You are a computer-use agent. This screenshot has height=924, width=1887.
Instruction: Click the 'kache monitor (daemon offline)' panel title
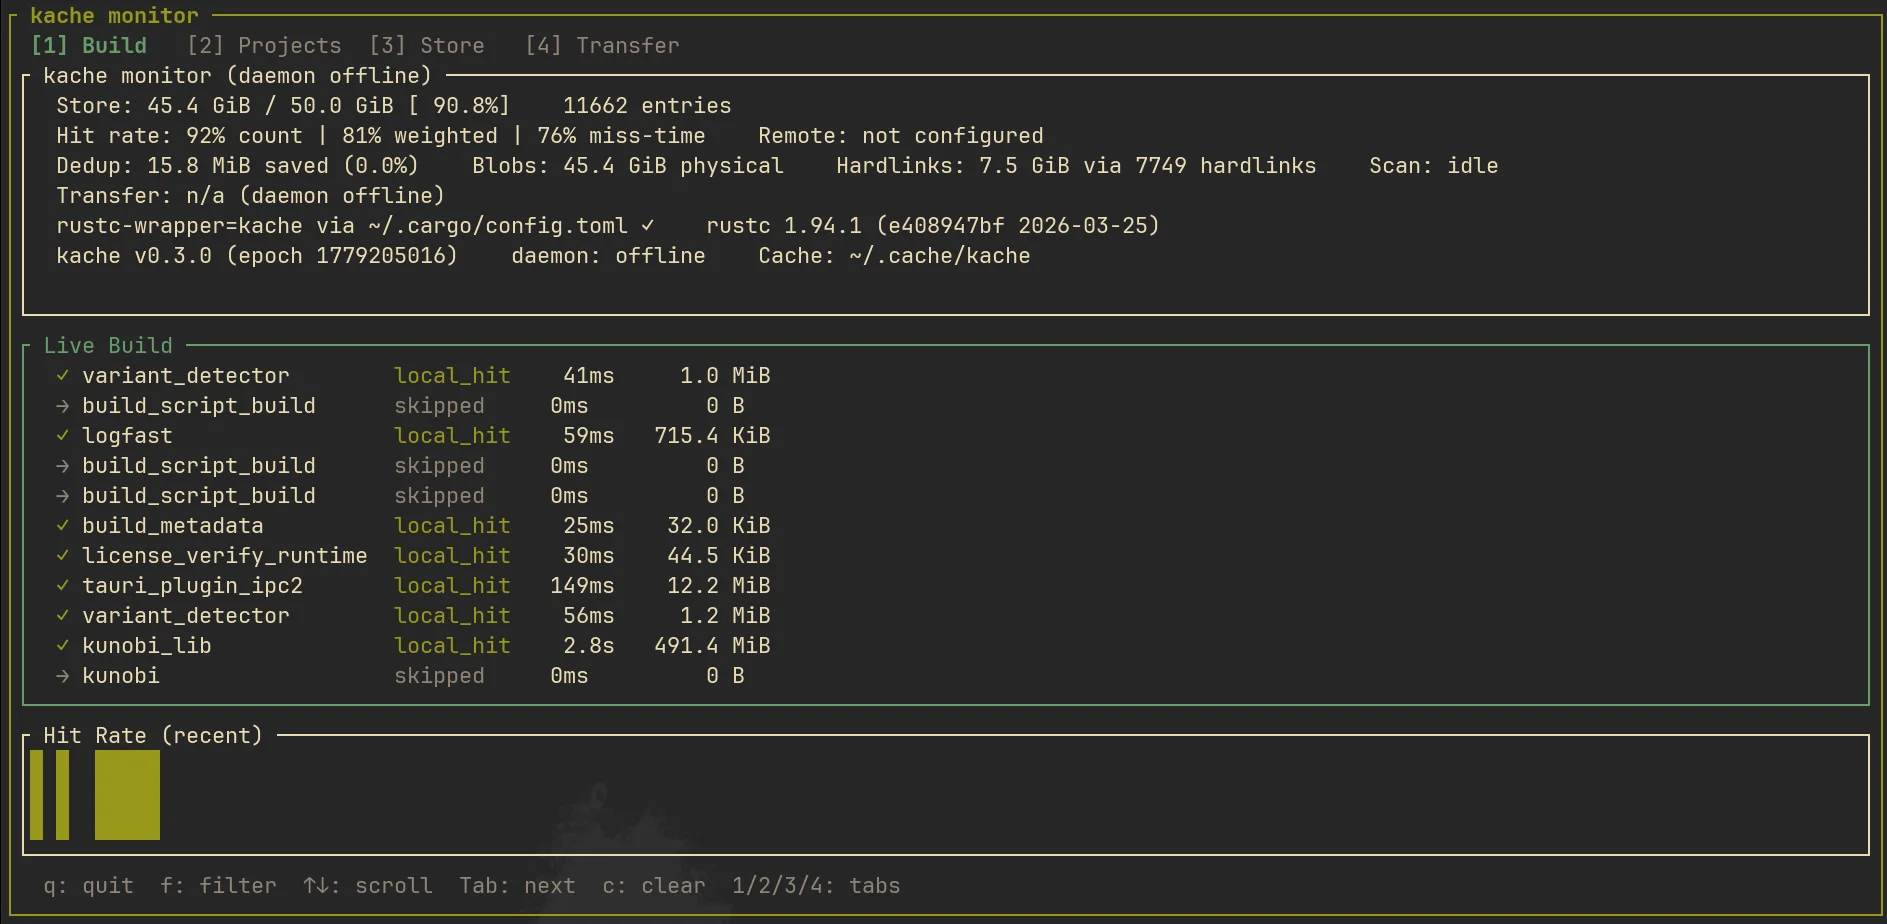[237, 76]
